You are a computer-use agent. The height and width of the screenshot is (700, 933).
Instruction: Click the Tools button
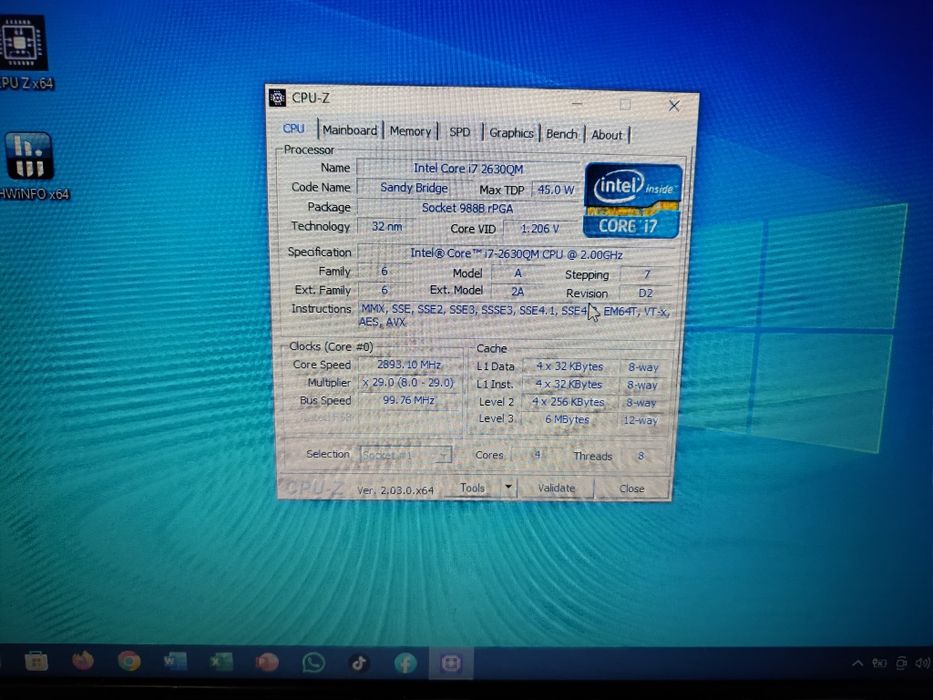(472, 488)
